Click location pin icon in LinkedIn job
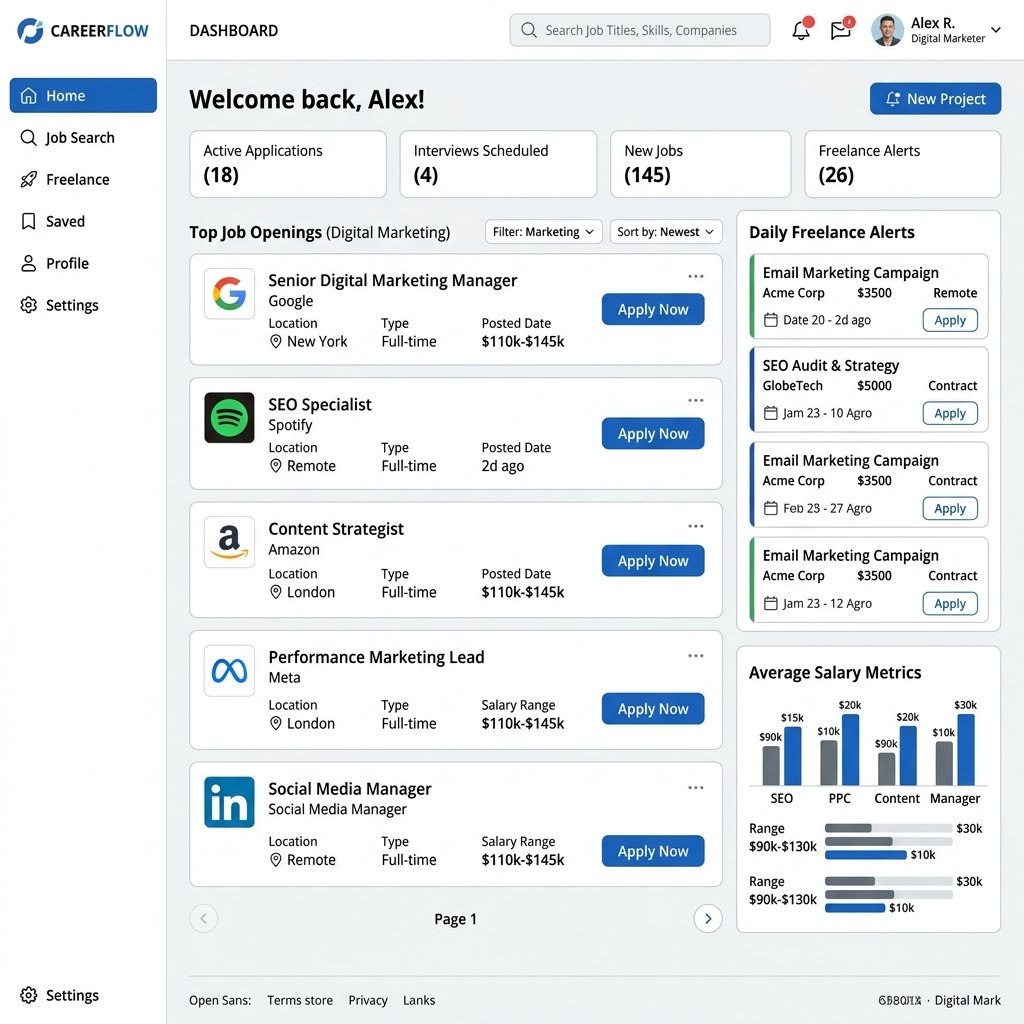1024x1024 pixels. tap(276, 860)
